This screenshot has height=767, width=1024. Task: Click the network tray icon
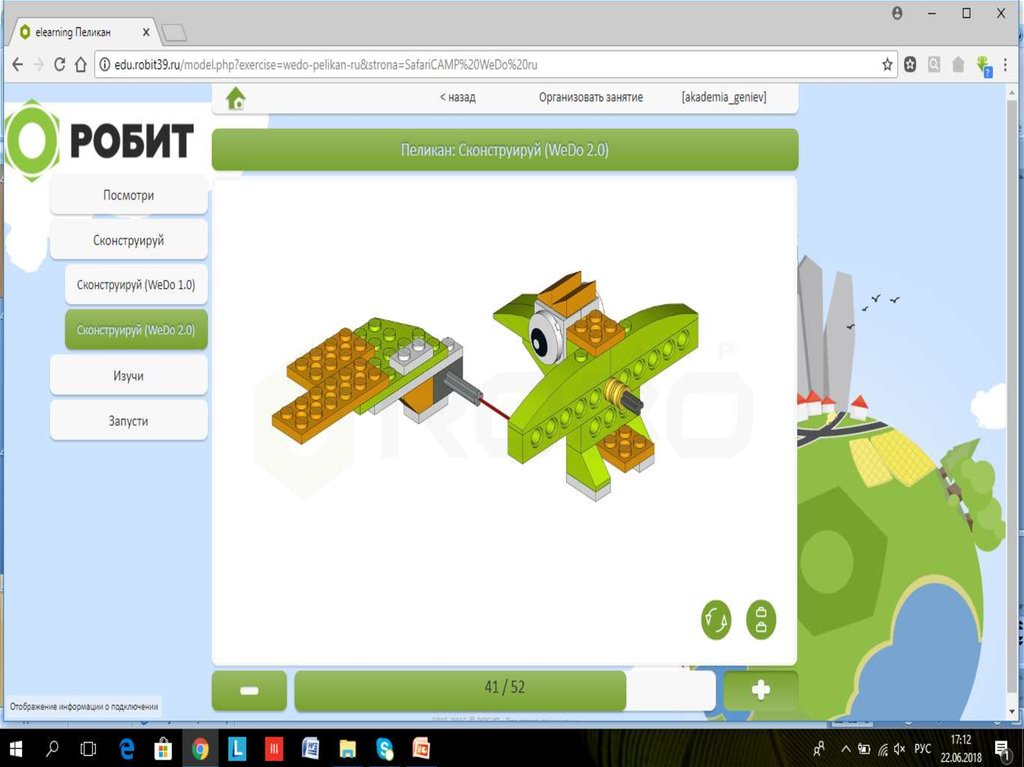coord(883,749)
